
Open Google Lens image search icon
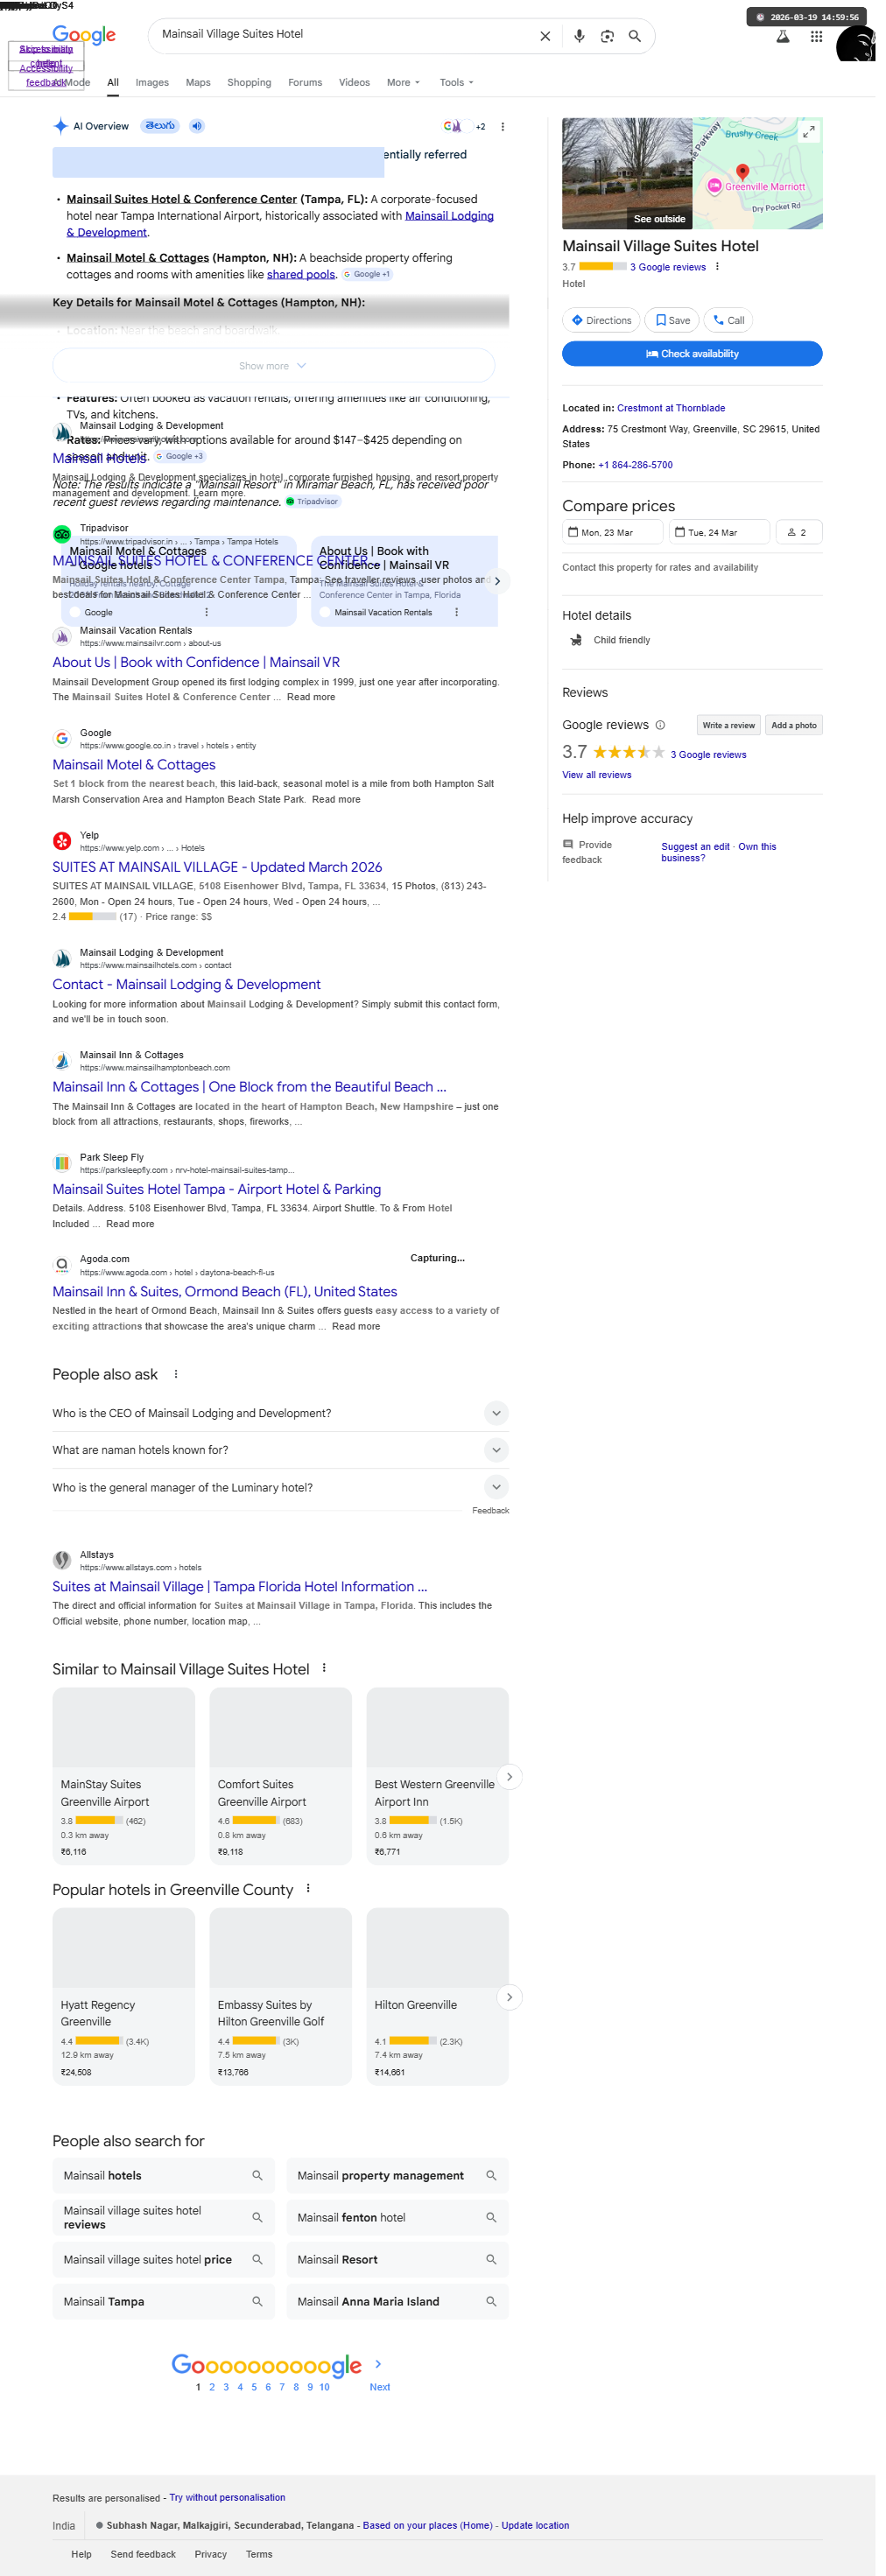tap(607, 36)
